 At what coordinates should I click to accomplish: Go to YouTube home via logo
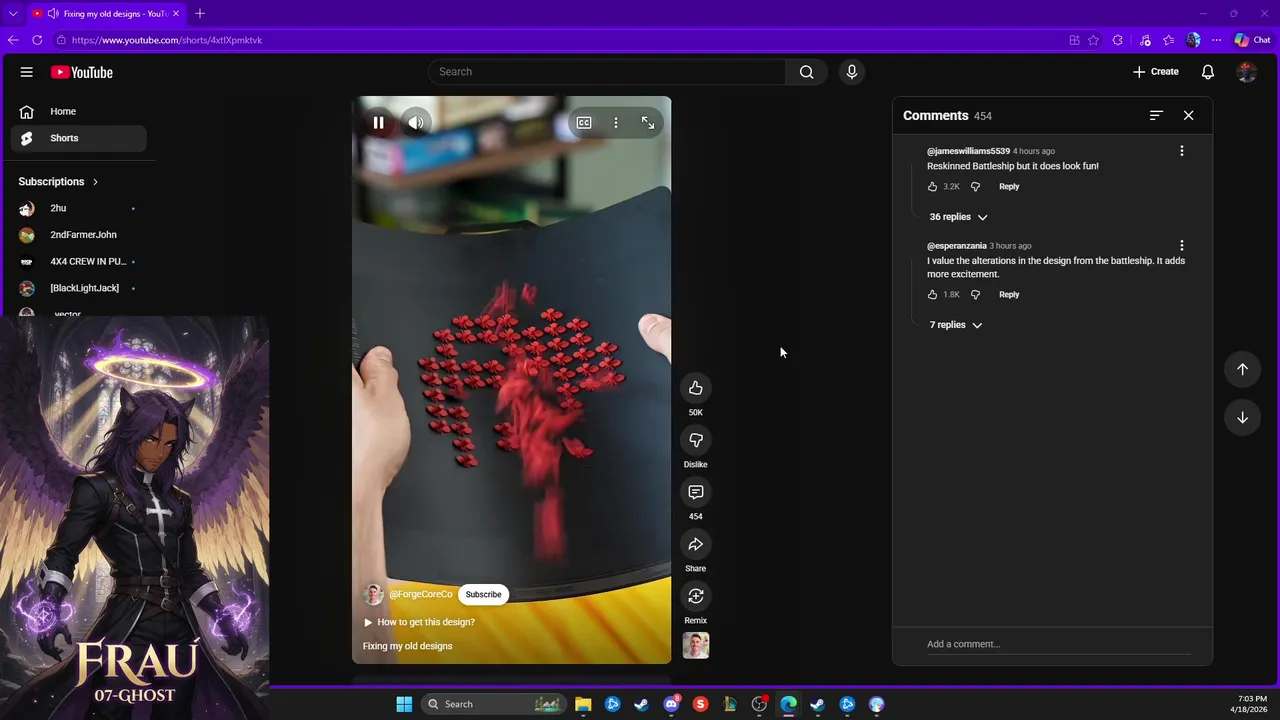tap(82, 72)
